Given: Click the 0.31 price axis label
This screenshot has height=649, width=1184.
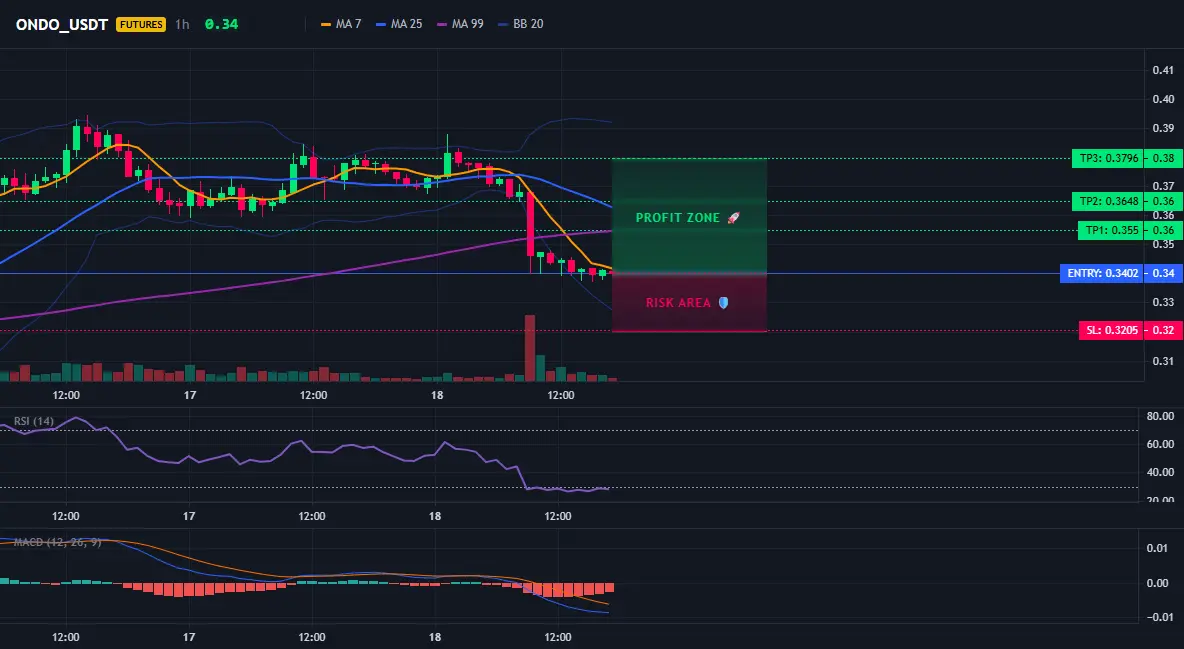Looking at the screenshot, I should point(1163,361).
